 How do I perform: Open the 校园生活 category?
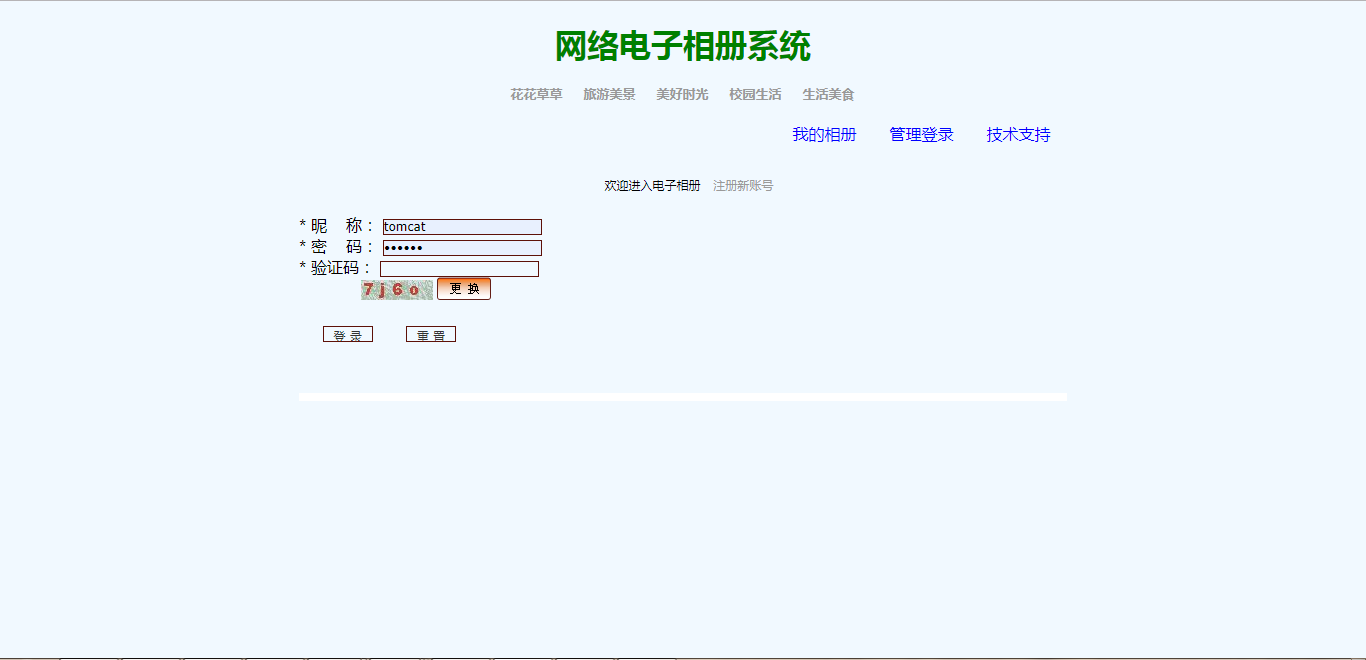tap(755, 94)
